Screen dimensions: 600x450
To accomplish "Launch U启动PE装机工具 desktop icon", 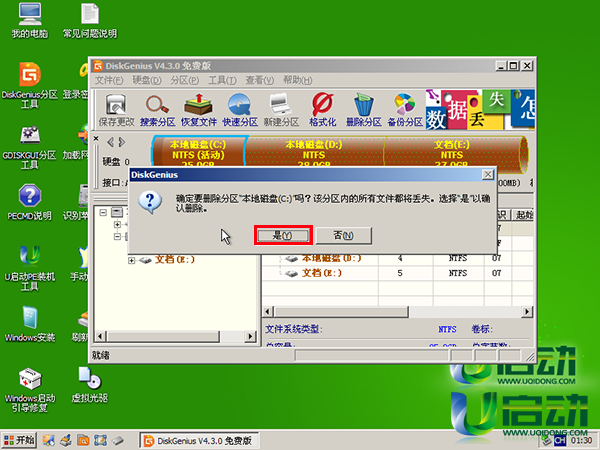I will [30, 268].
